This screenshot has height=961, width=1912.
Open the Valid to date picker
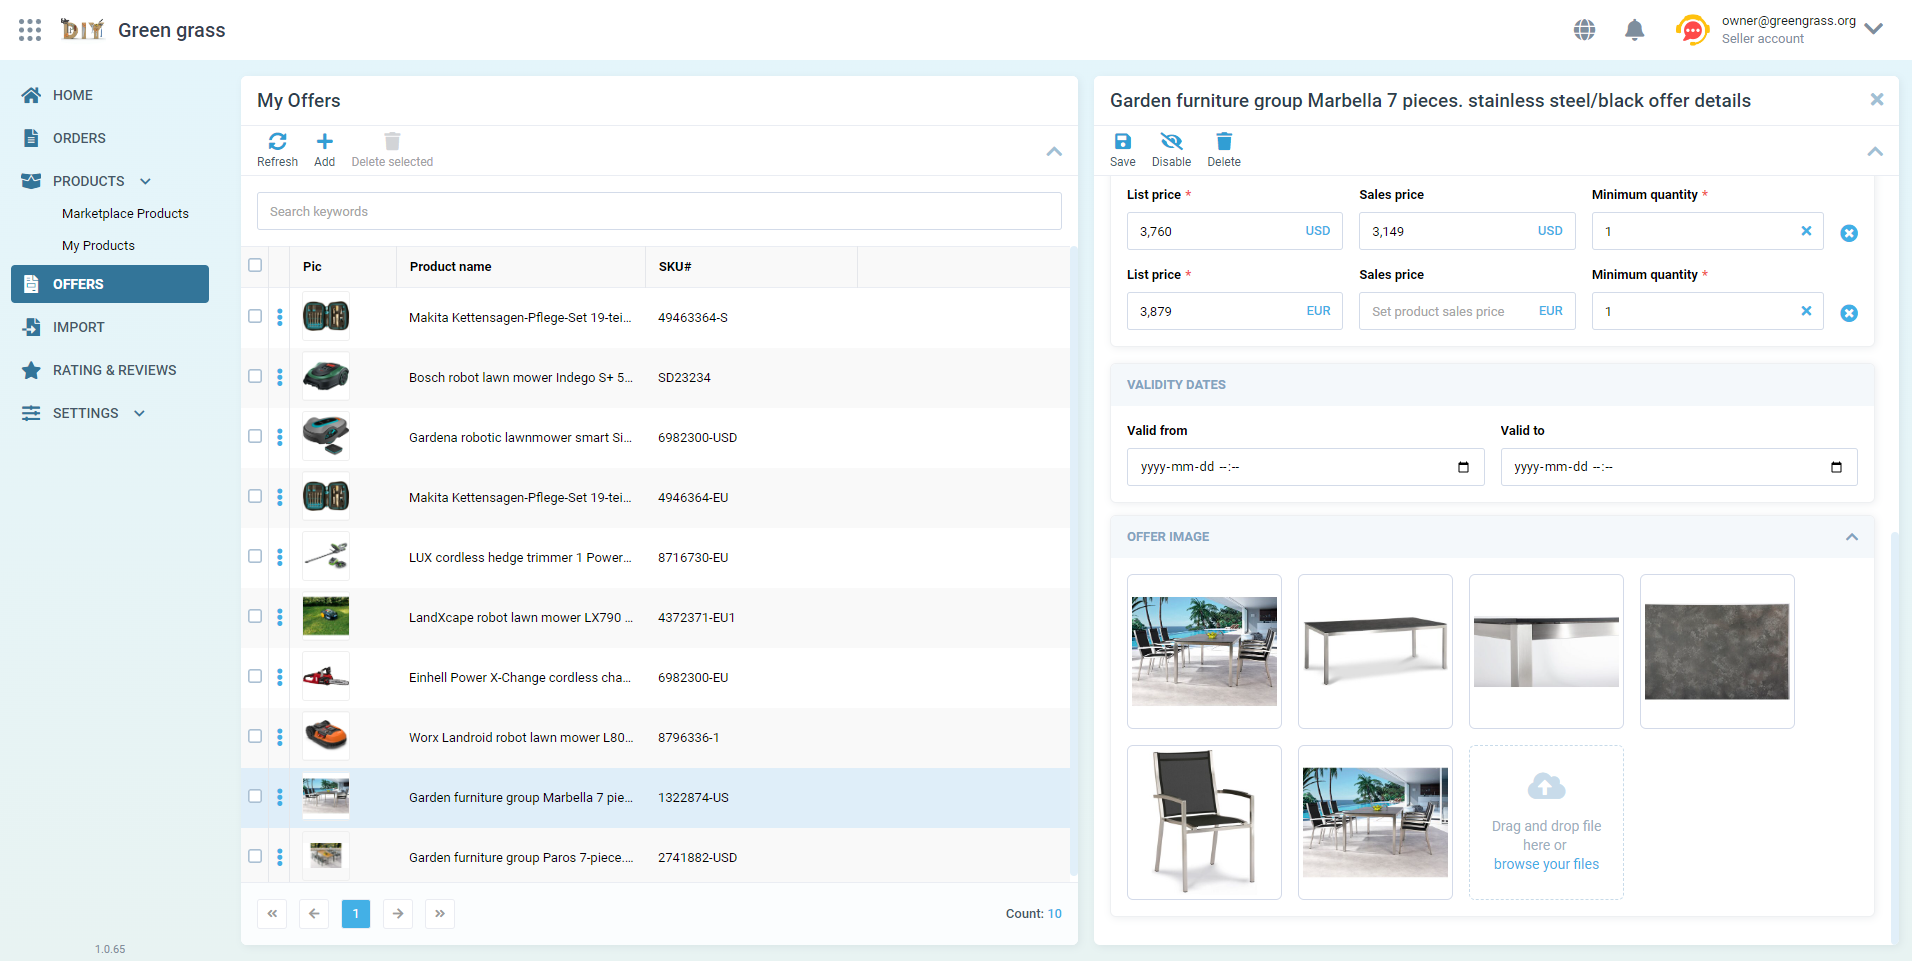coord(1836,467)
